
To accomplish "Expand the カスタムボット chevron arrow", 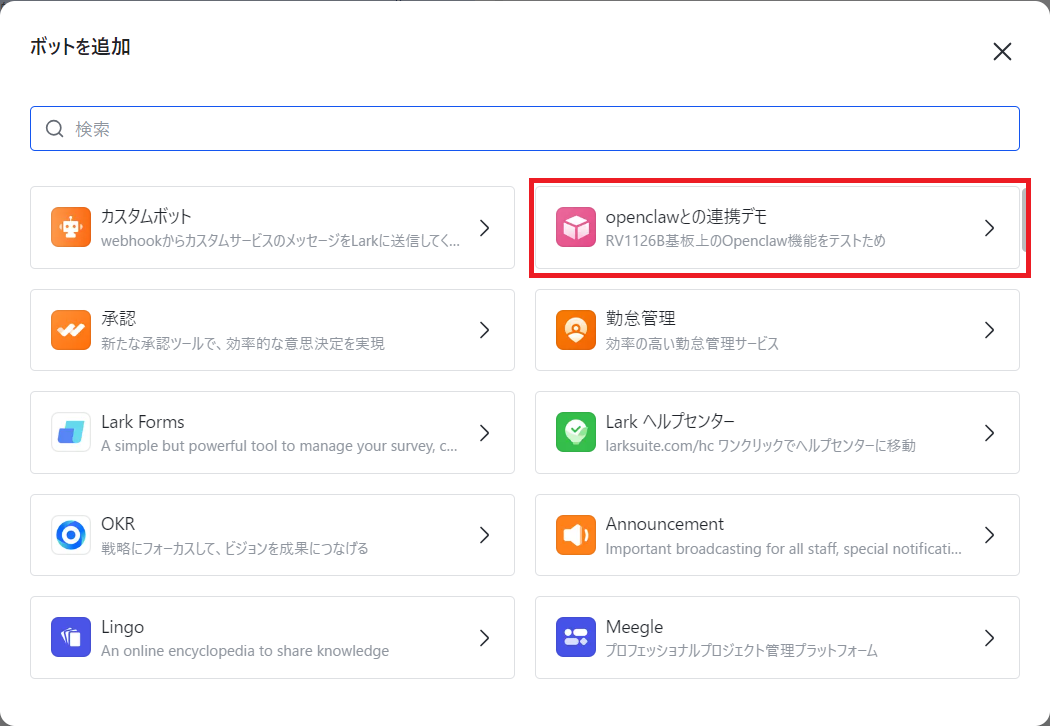I will pyautogui.click(x=485, y=228).
